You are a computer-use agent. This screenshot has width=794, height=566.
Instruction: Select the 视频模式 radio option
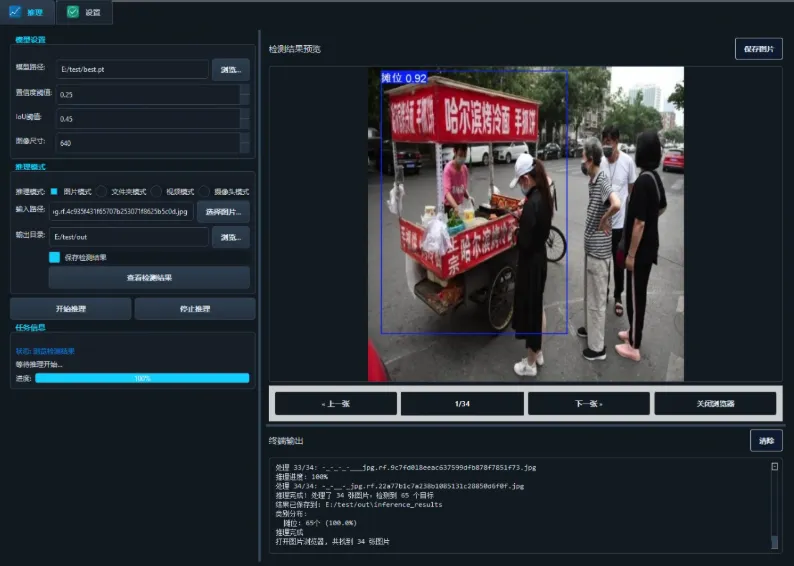click(x=173, y=191)
